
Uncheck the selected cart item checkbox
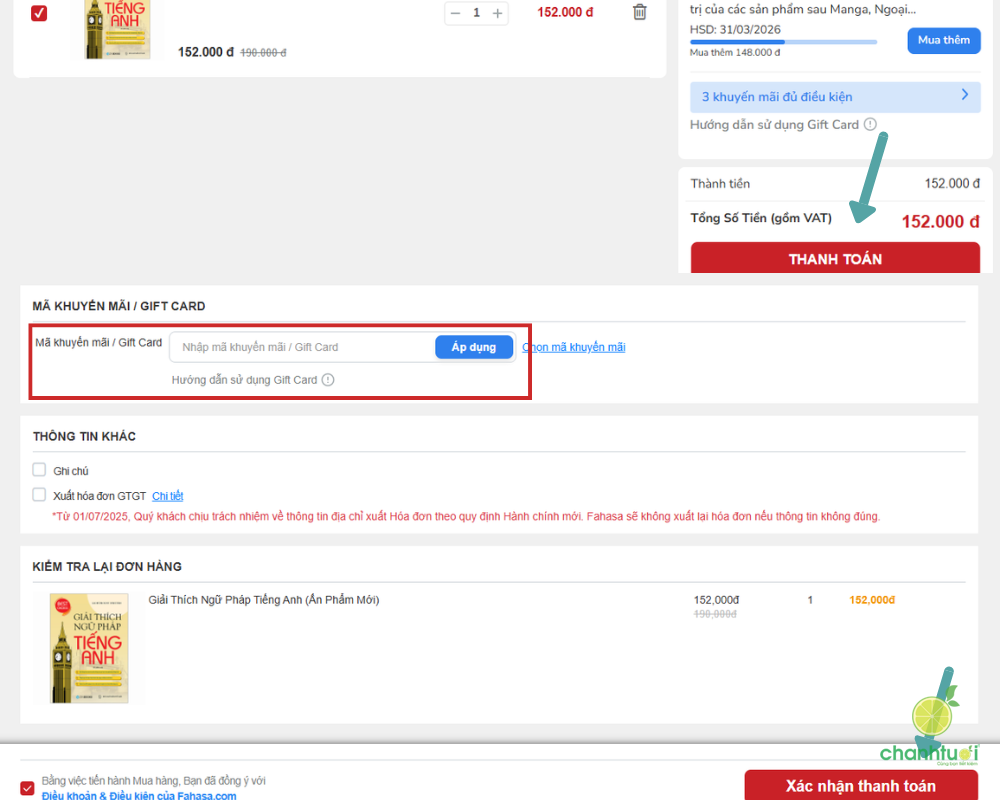point(39,13)
